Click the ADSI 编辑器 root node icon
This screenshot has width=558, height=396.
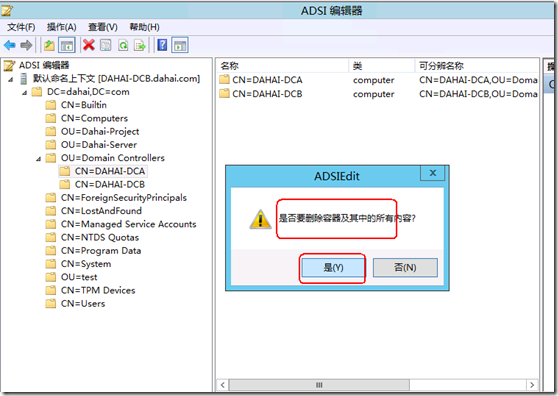coord(9,65)
